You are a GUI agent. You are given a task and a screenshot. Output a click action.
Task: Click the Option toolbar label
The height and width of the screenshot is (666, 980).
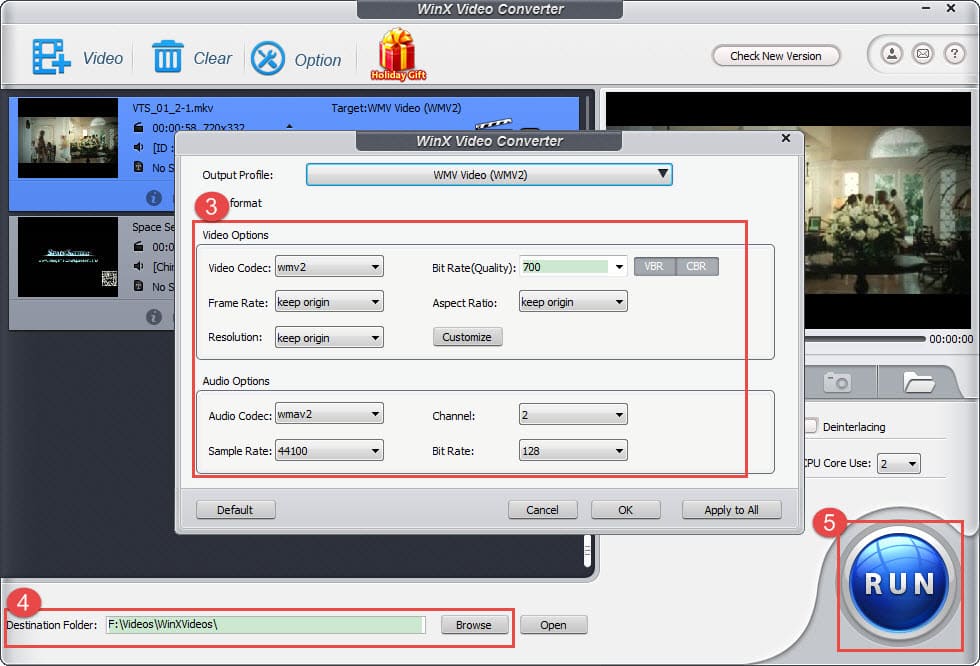(318, 60)
